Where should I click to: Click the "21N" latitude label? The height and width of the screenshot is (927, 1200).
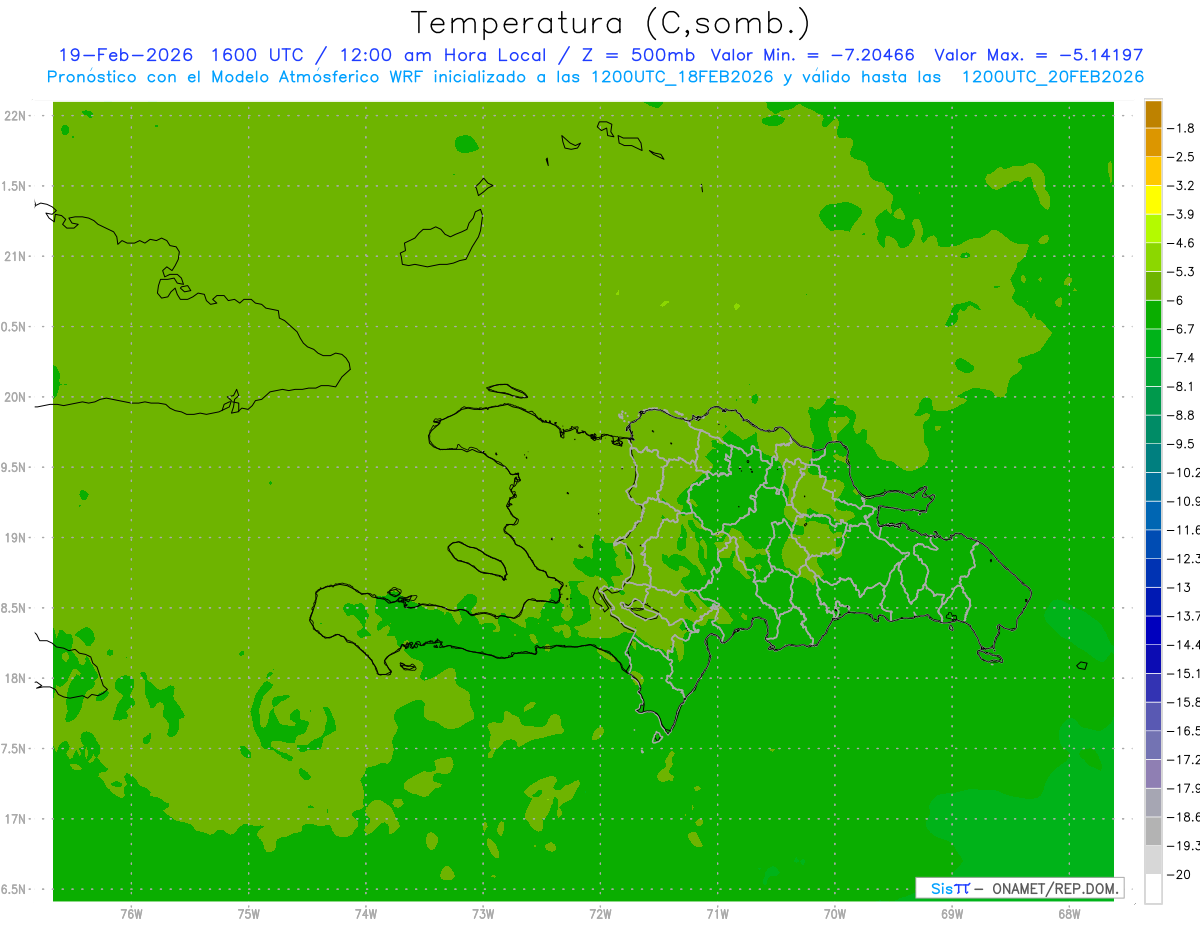click(16, 257)
